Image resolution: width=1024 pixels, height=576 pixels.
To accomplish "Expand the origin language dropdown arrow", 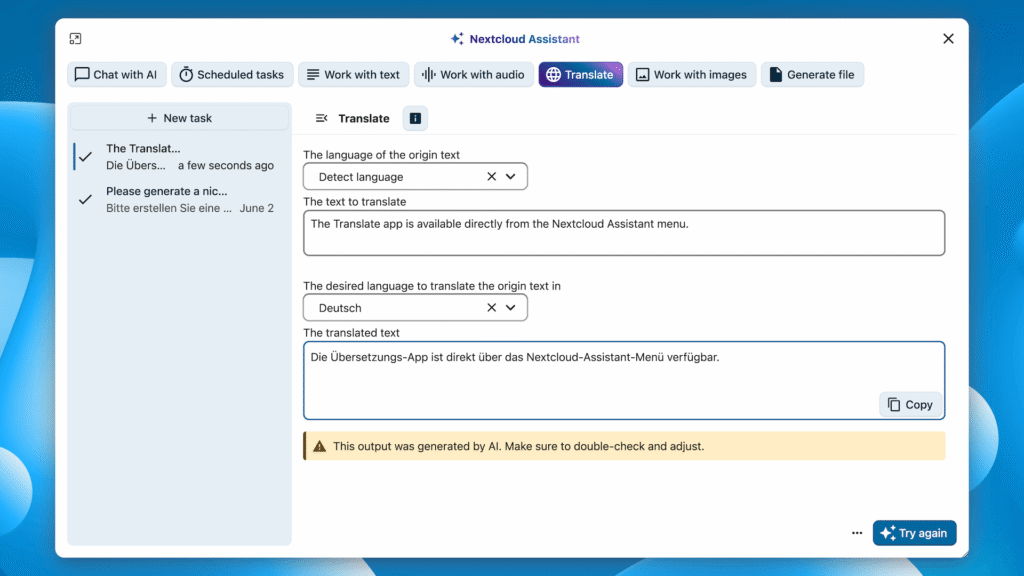I will point(511,176).
